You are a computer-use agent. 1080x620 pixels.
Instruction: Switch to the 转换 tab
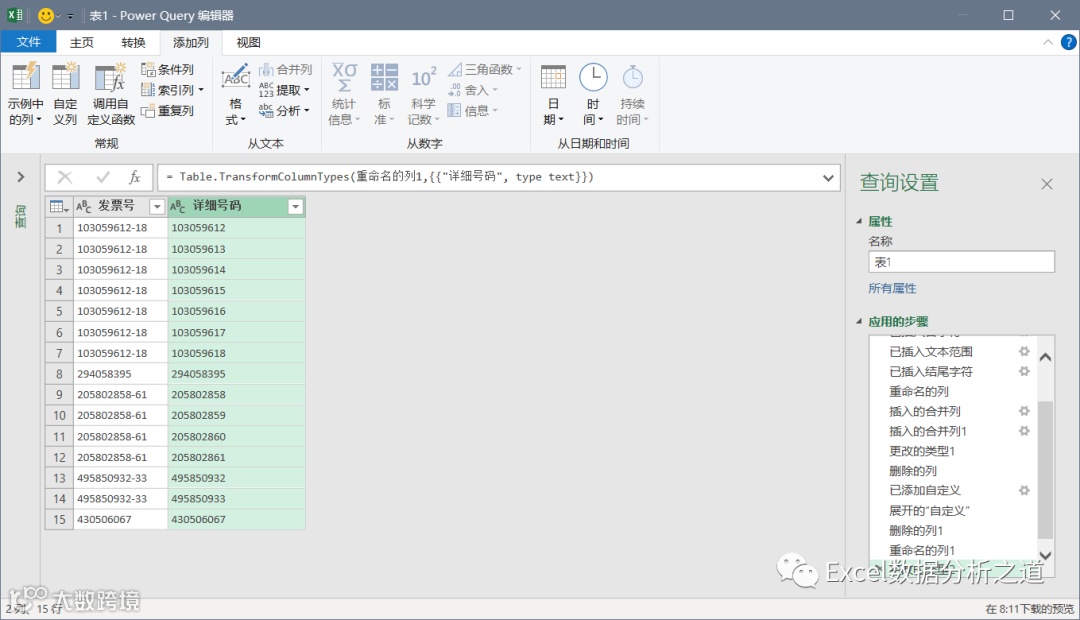(x=133, y=42)
